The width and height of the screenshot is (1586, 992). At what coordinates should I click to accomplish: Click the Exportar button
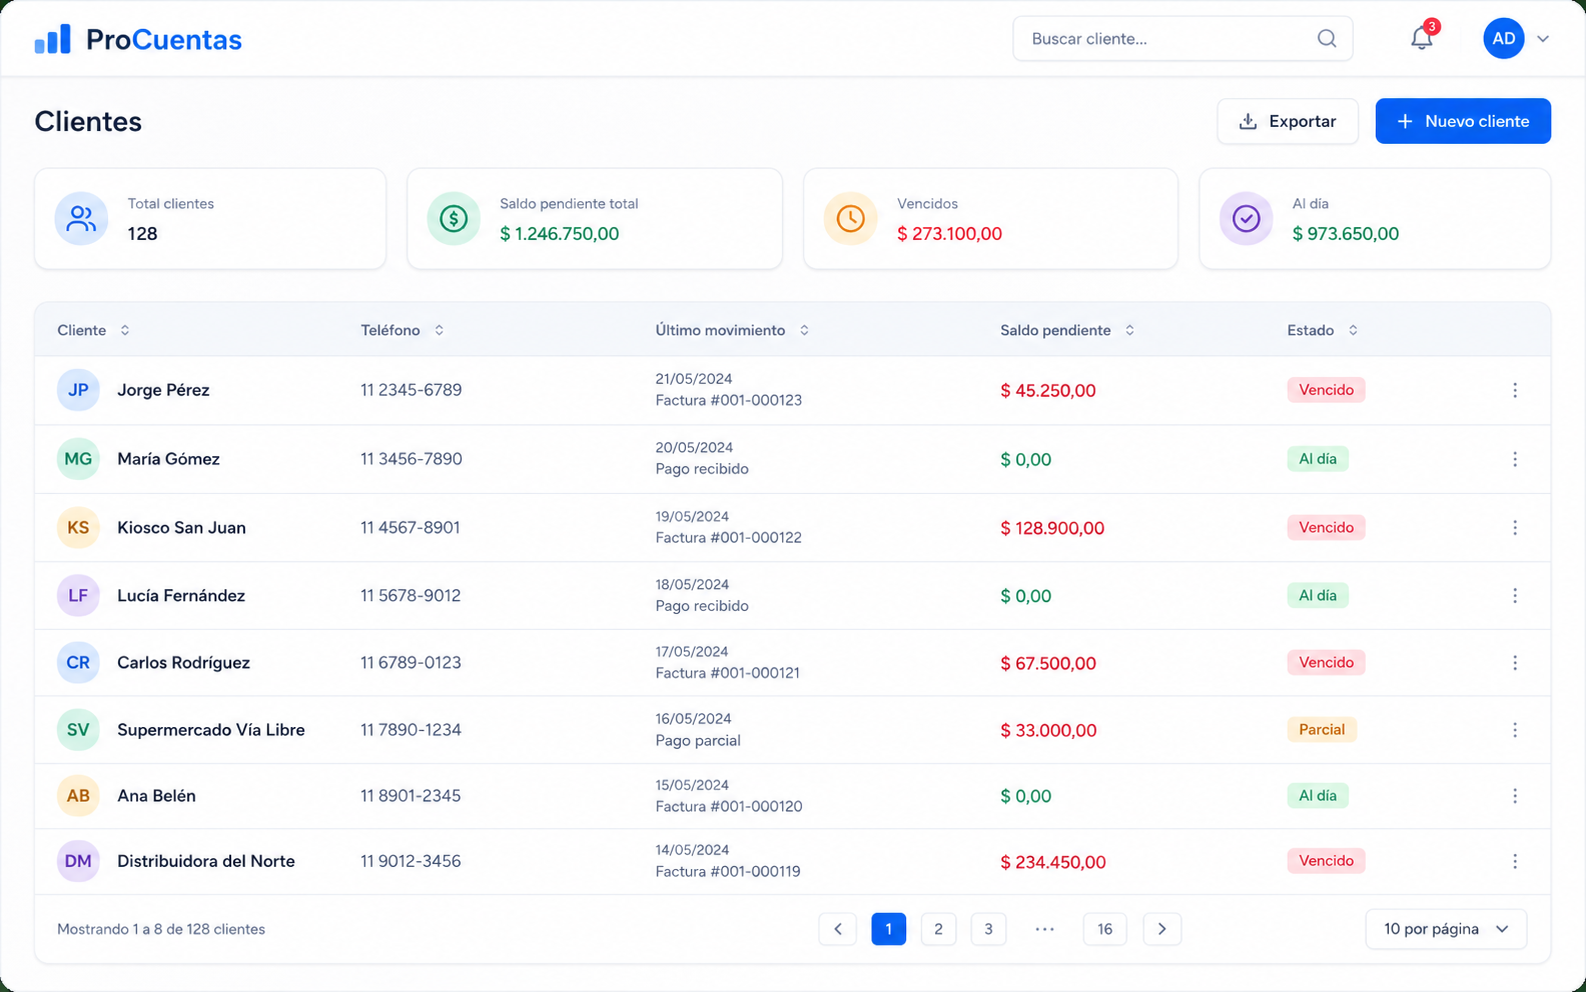(x=1288, y=121)
